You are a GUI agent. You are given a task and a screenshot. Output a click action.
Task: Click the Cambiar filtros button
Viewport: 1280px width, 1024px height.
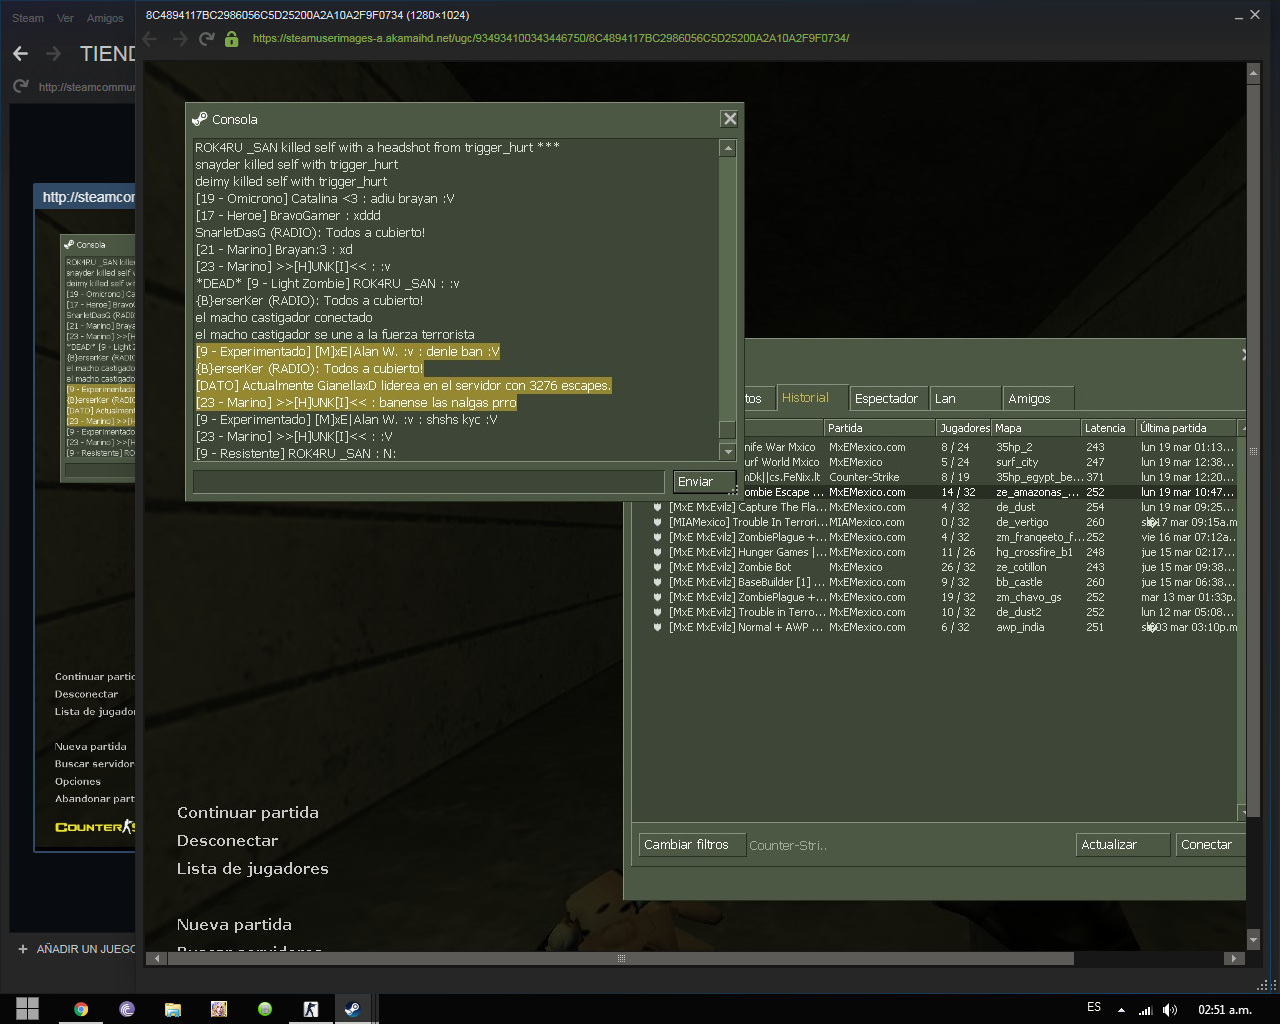click(692, 845)
